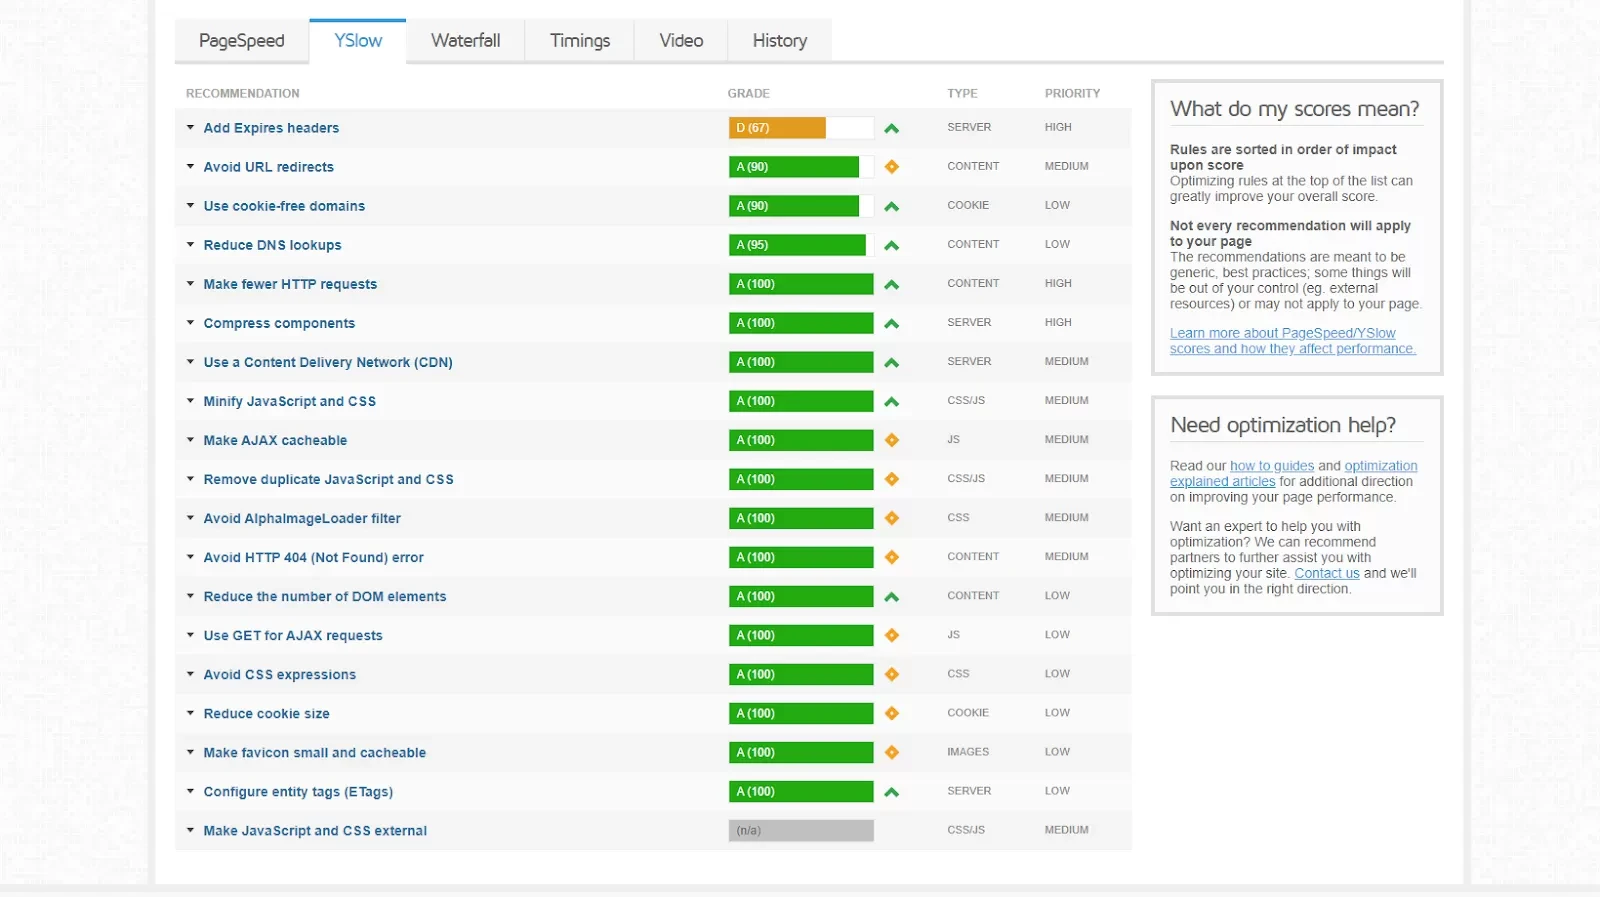Click diamond icon for Use GET for AJAX requests

click(x=892, y=635)
